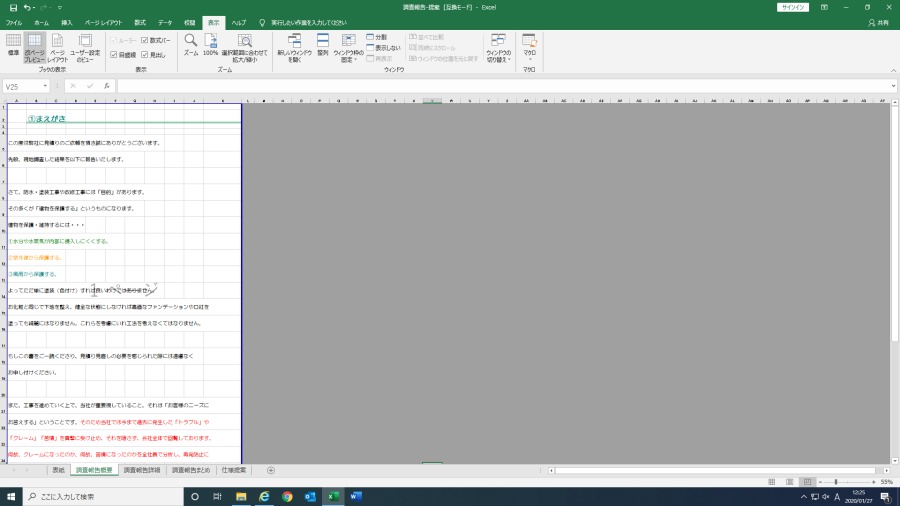Click 実行したい作業を入力してください search box
The height and width of the screenshot is (506, 900).
(308, 23)
